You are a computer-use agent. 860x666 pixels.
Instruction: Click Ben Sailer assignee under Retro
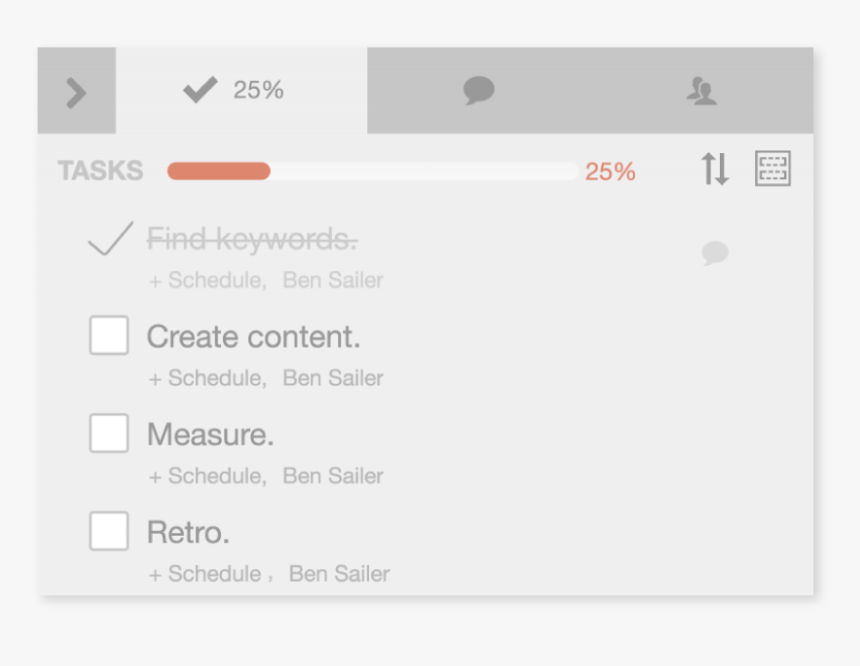tap(340, 574)
